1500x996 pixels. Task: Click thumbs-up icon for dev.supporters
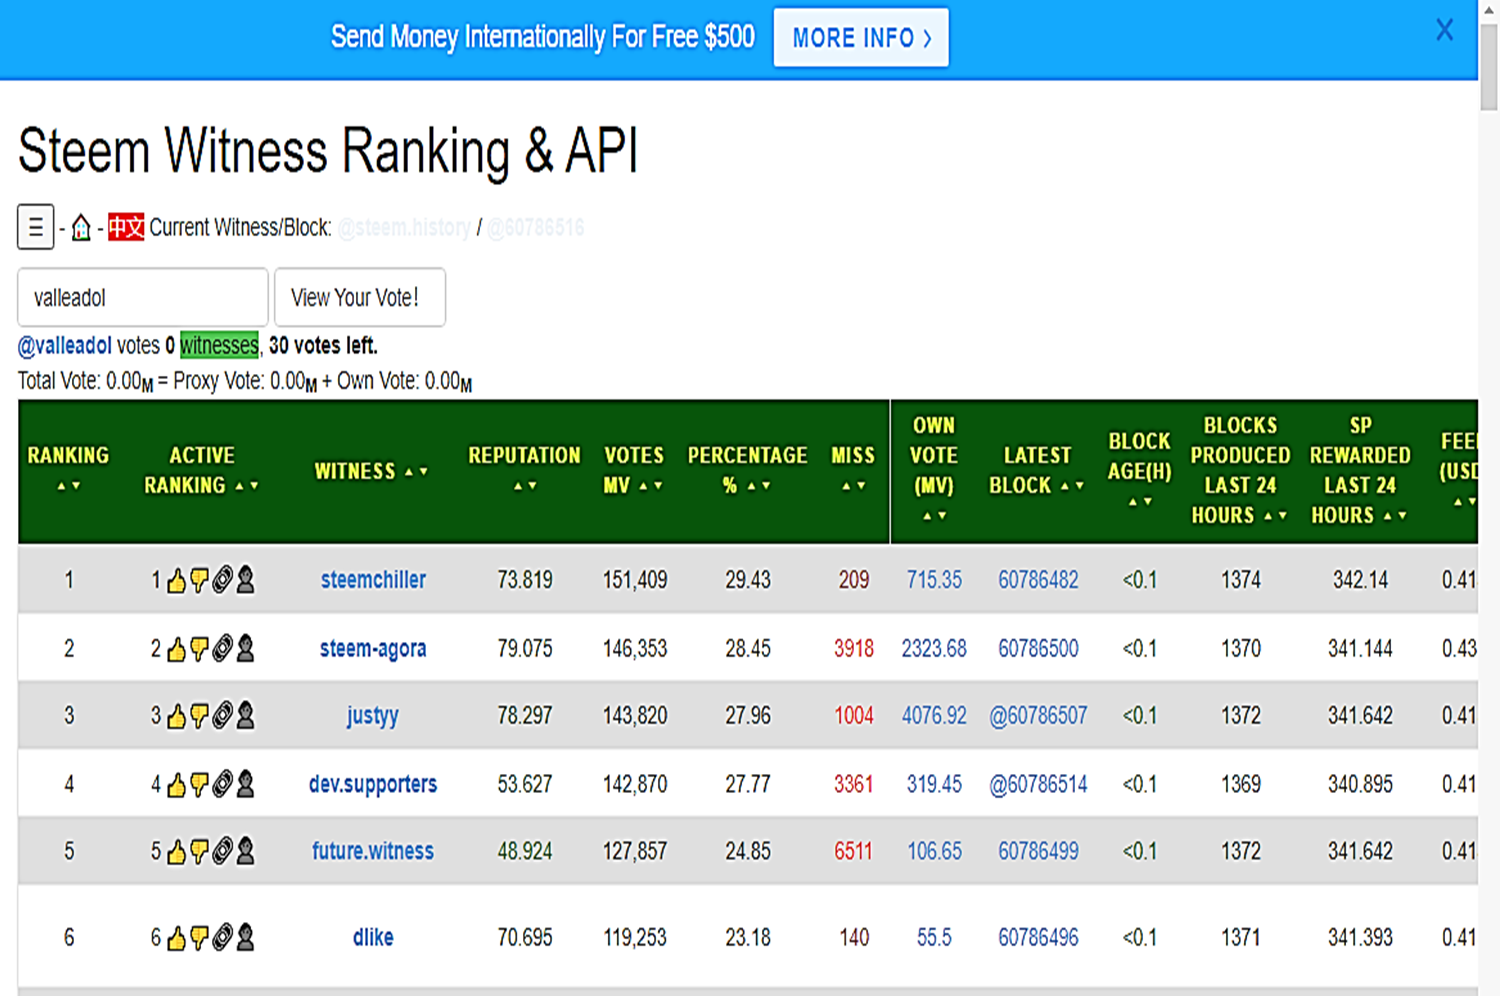click(176, 785)
